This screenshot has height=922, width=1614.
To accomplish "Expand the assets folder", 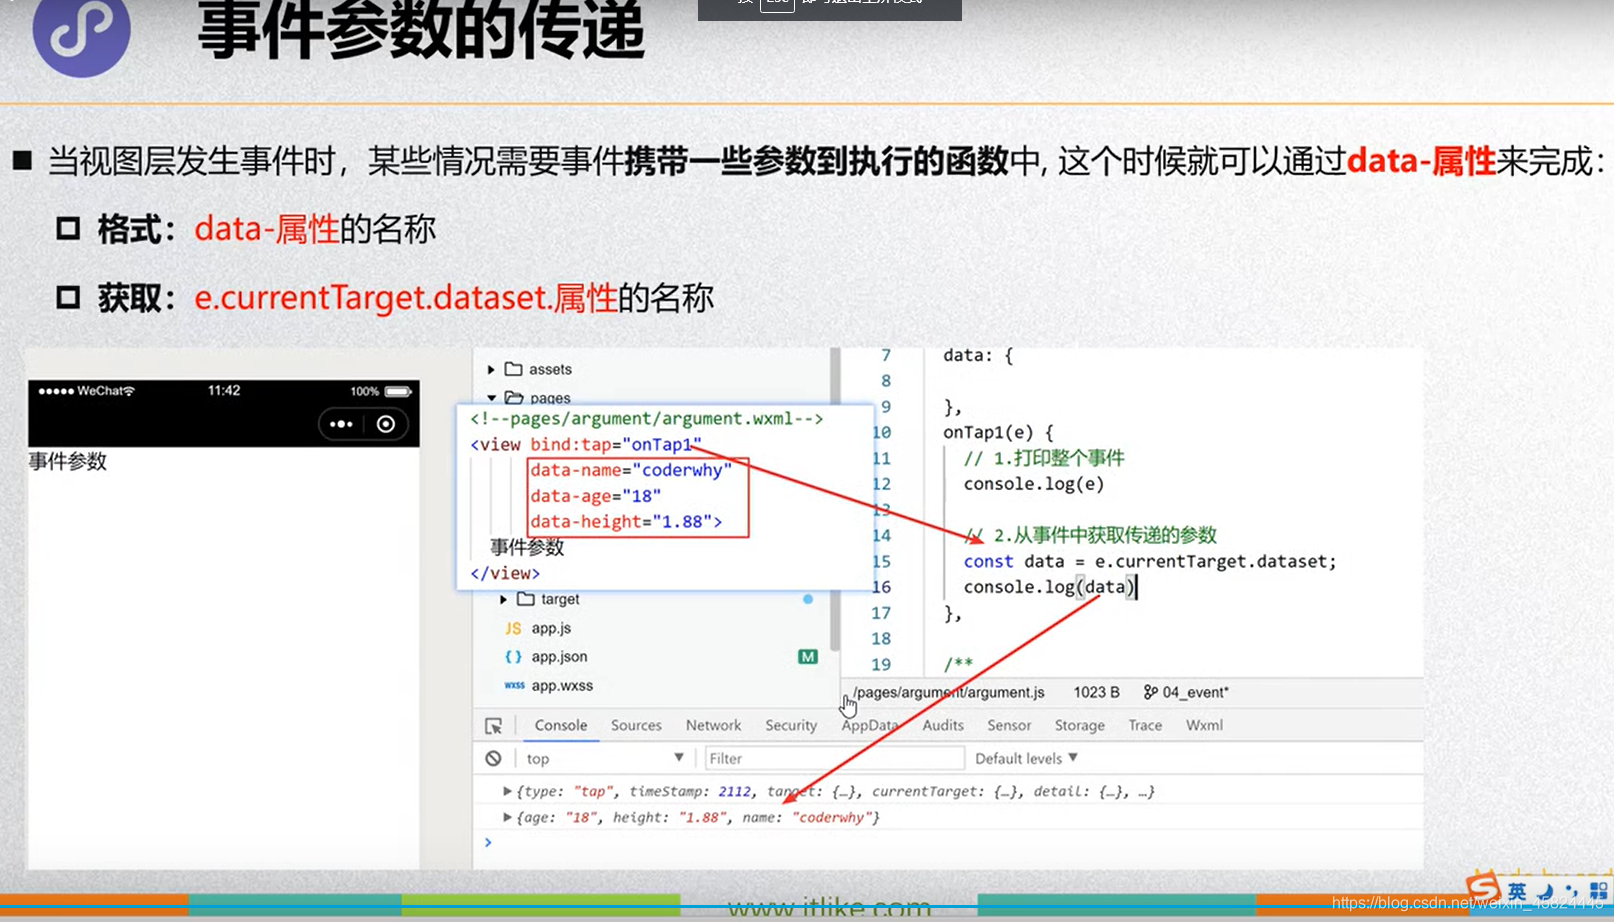I will (x=491, y=369).
